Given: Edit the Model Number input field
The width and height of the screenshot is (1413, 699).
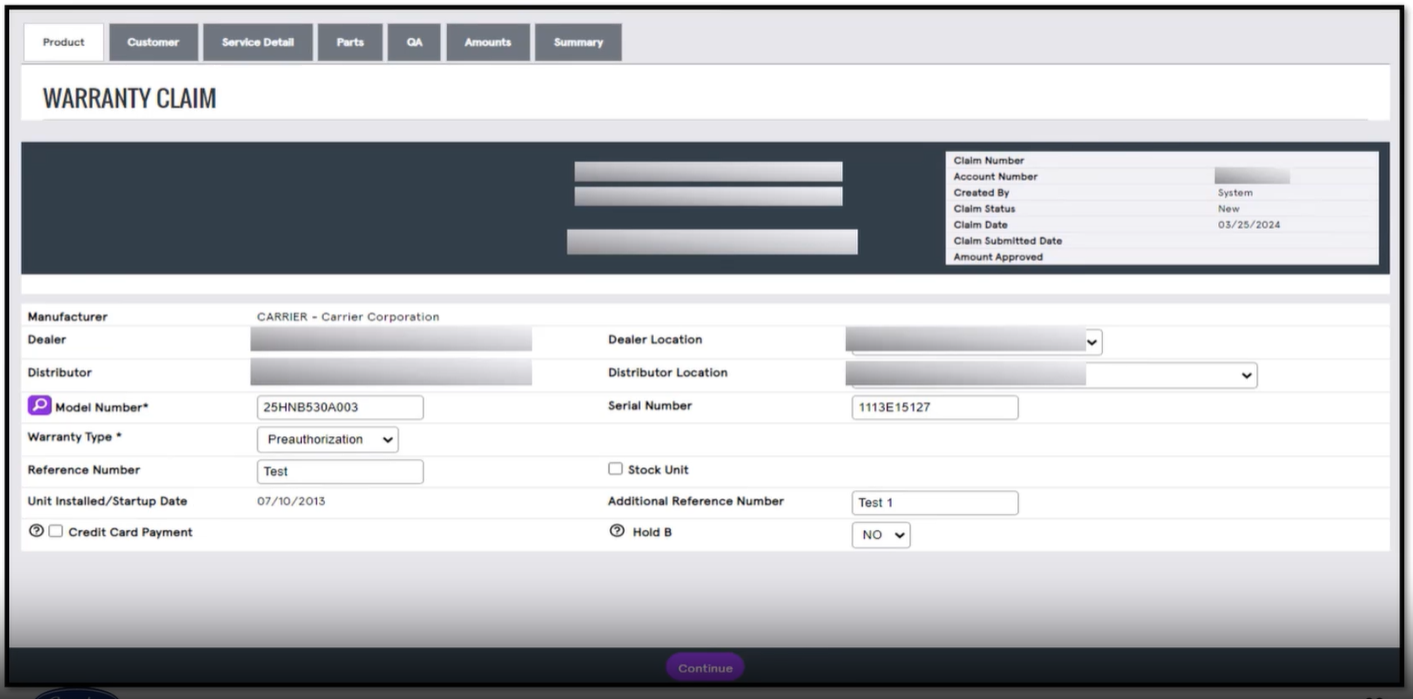Looking at the screenshot, I should (340, 406).
